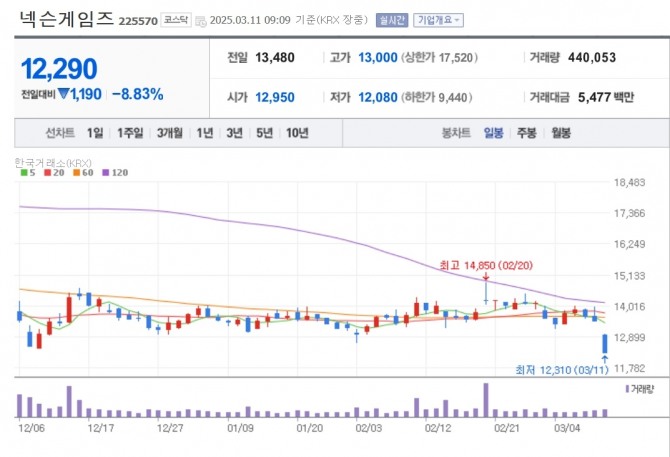Click the orange 60-day moving average legend
This screenshot has width=670, height=457.
83,173
